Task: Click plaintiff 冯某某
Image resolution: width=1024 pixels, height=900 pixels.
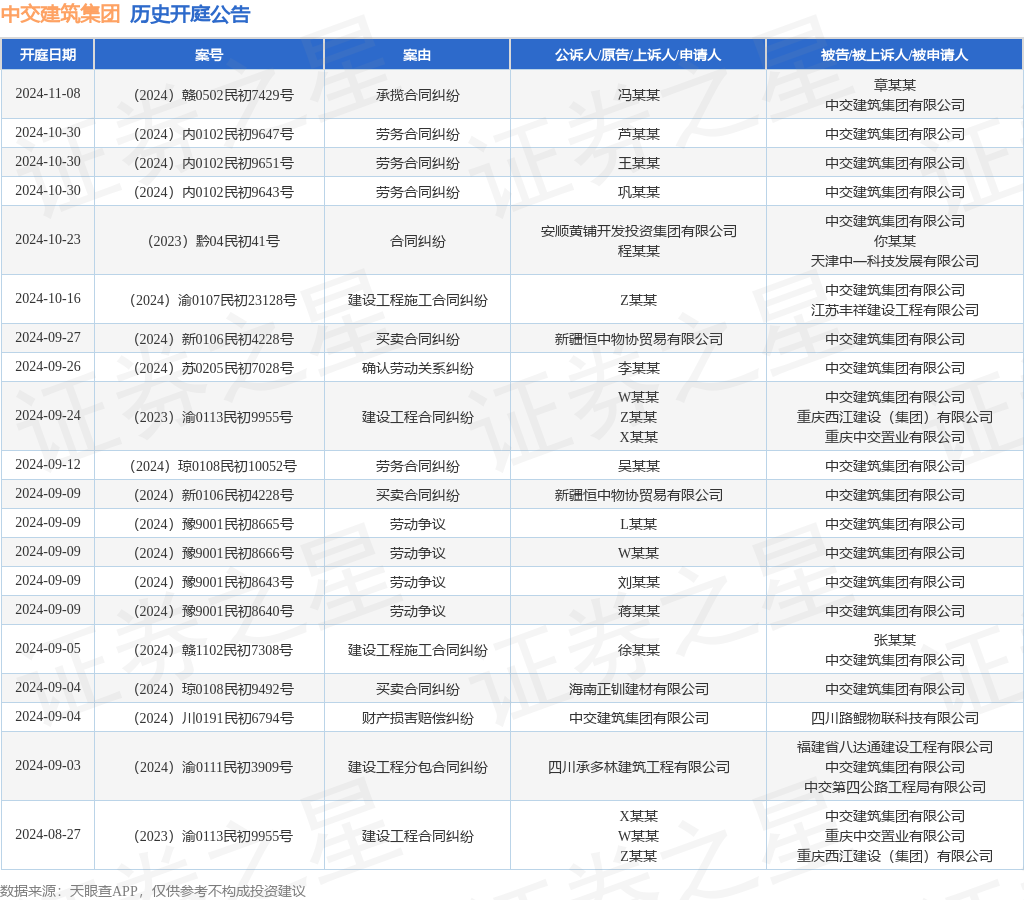Action: pyautogui.click(x=639, y=95)
